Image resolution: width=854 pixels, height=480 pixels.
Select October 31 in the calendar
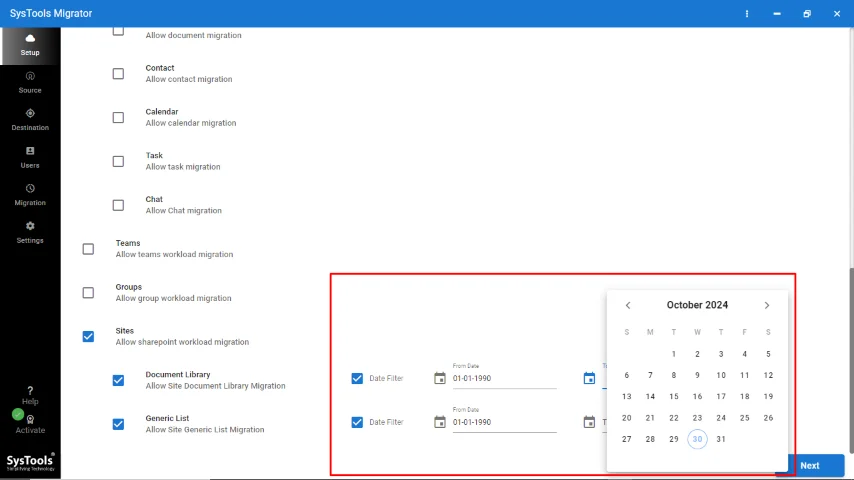(x=721, y=439)
